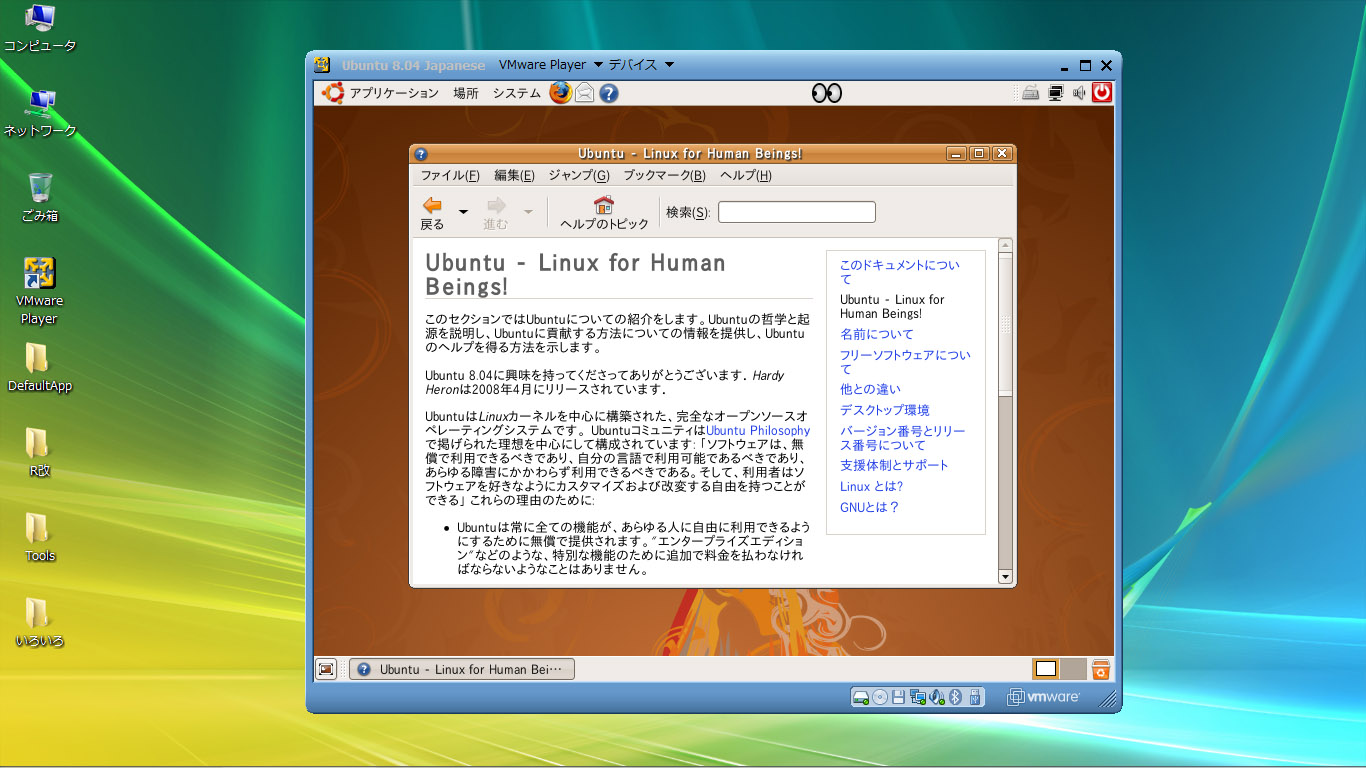Go to ヘルプのトピック home icon
The width and height of the screenshot is (1366, 768).
604,213
